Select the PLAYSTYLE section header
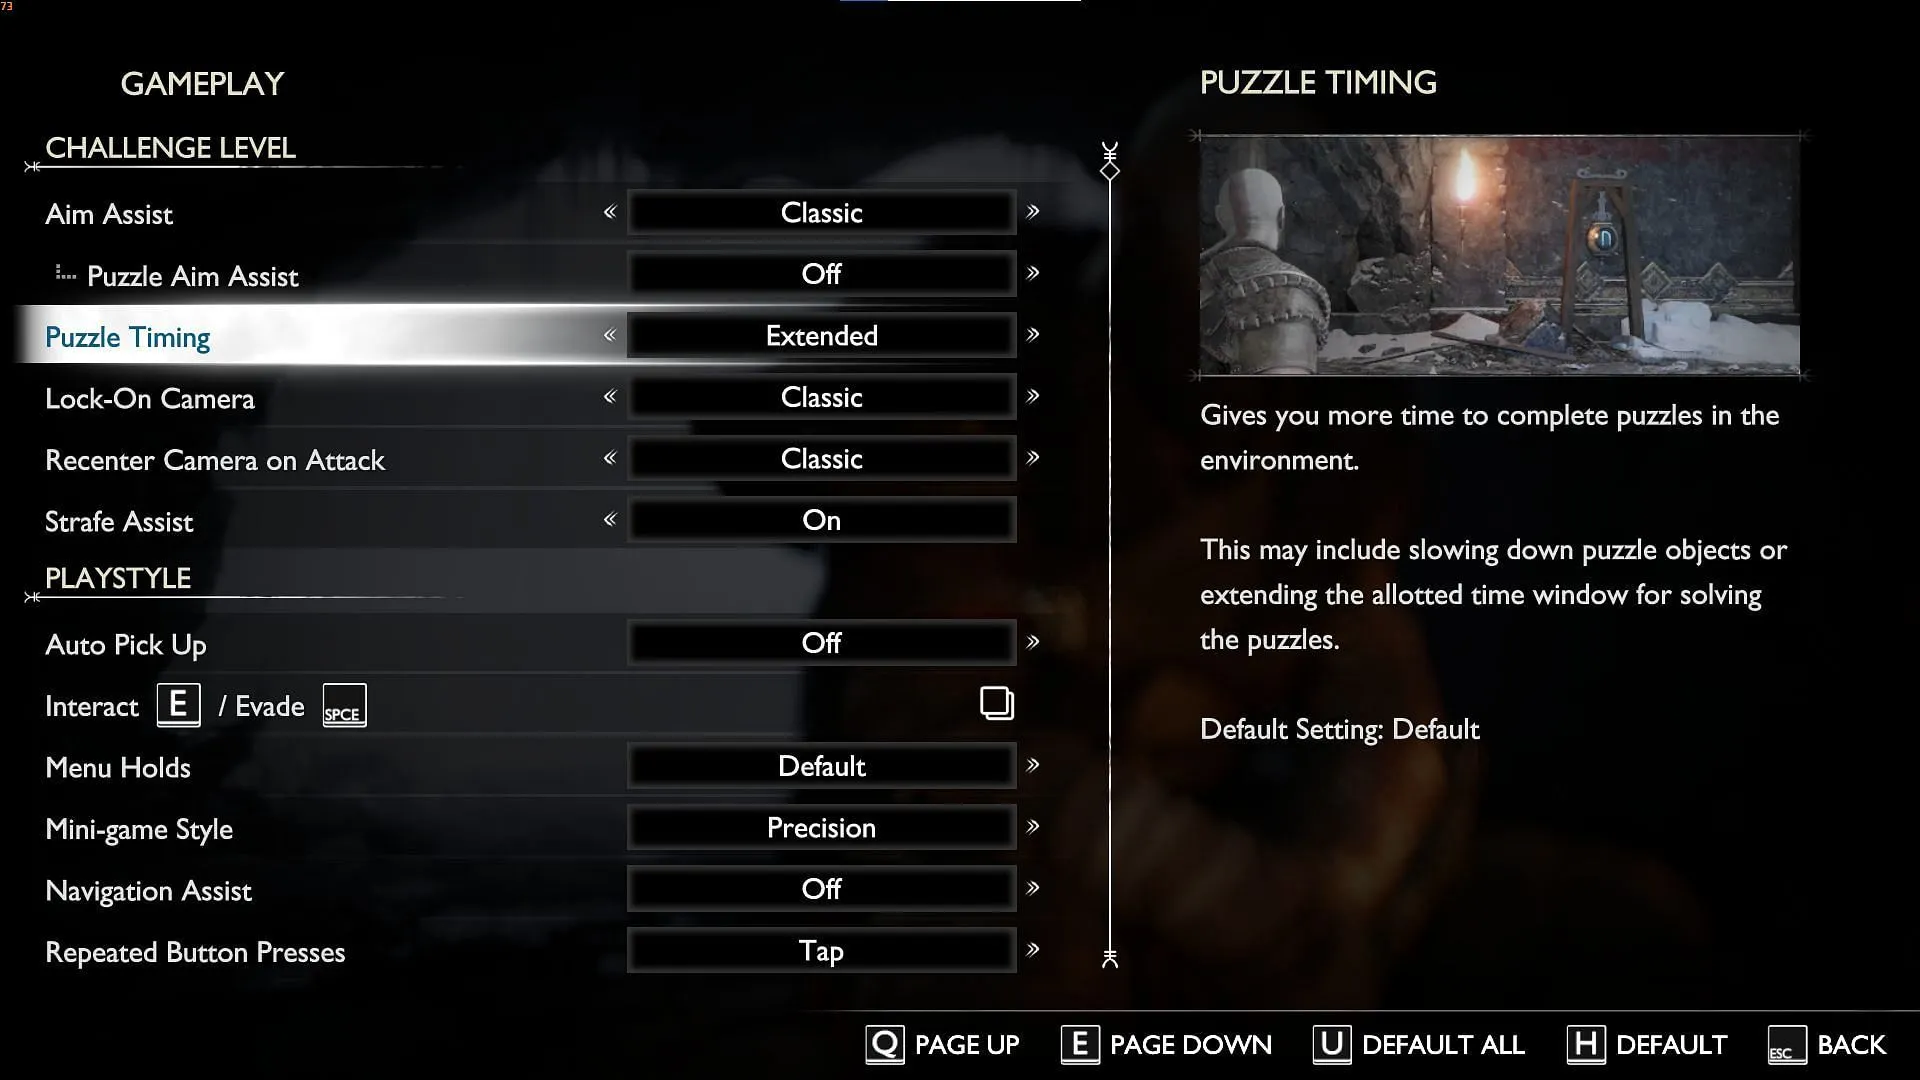The image size is (1920, 1080). click(x=117, y=576)
